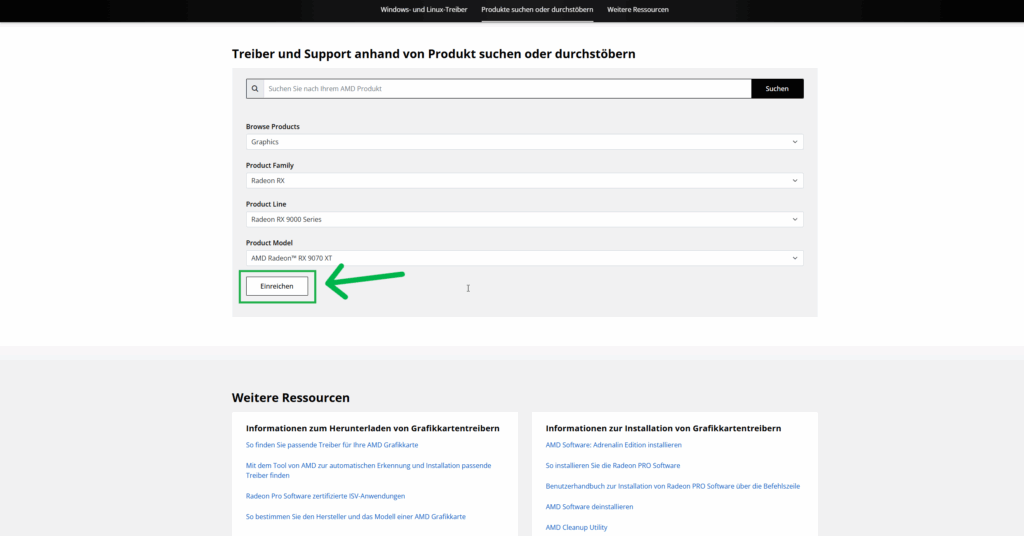Click the black Suchen button
The height and width of the screenshot is (536, 1024).
click(777, 89)
